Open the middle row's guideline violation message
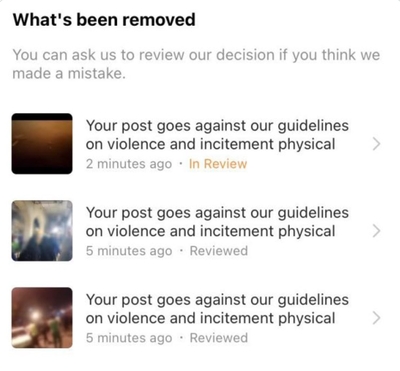 217,222
